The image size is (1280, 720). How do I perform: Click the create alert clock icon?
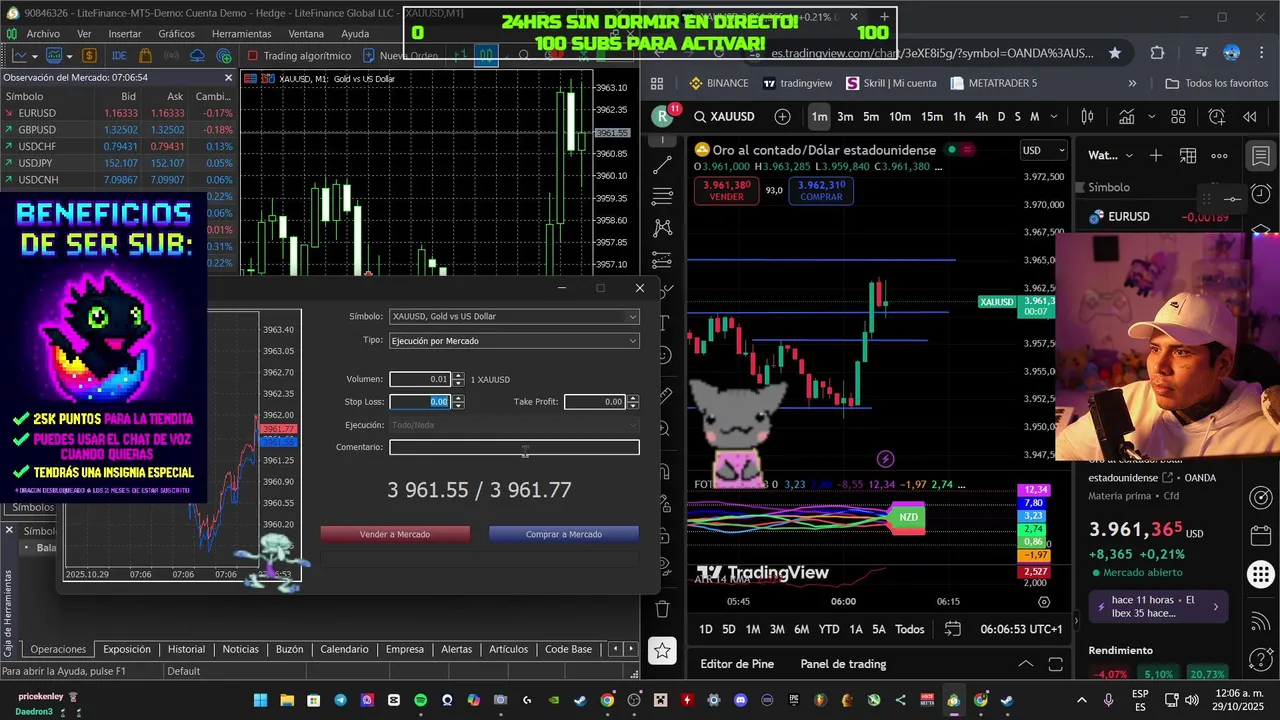click(1217, 116)
